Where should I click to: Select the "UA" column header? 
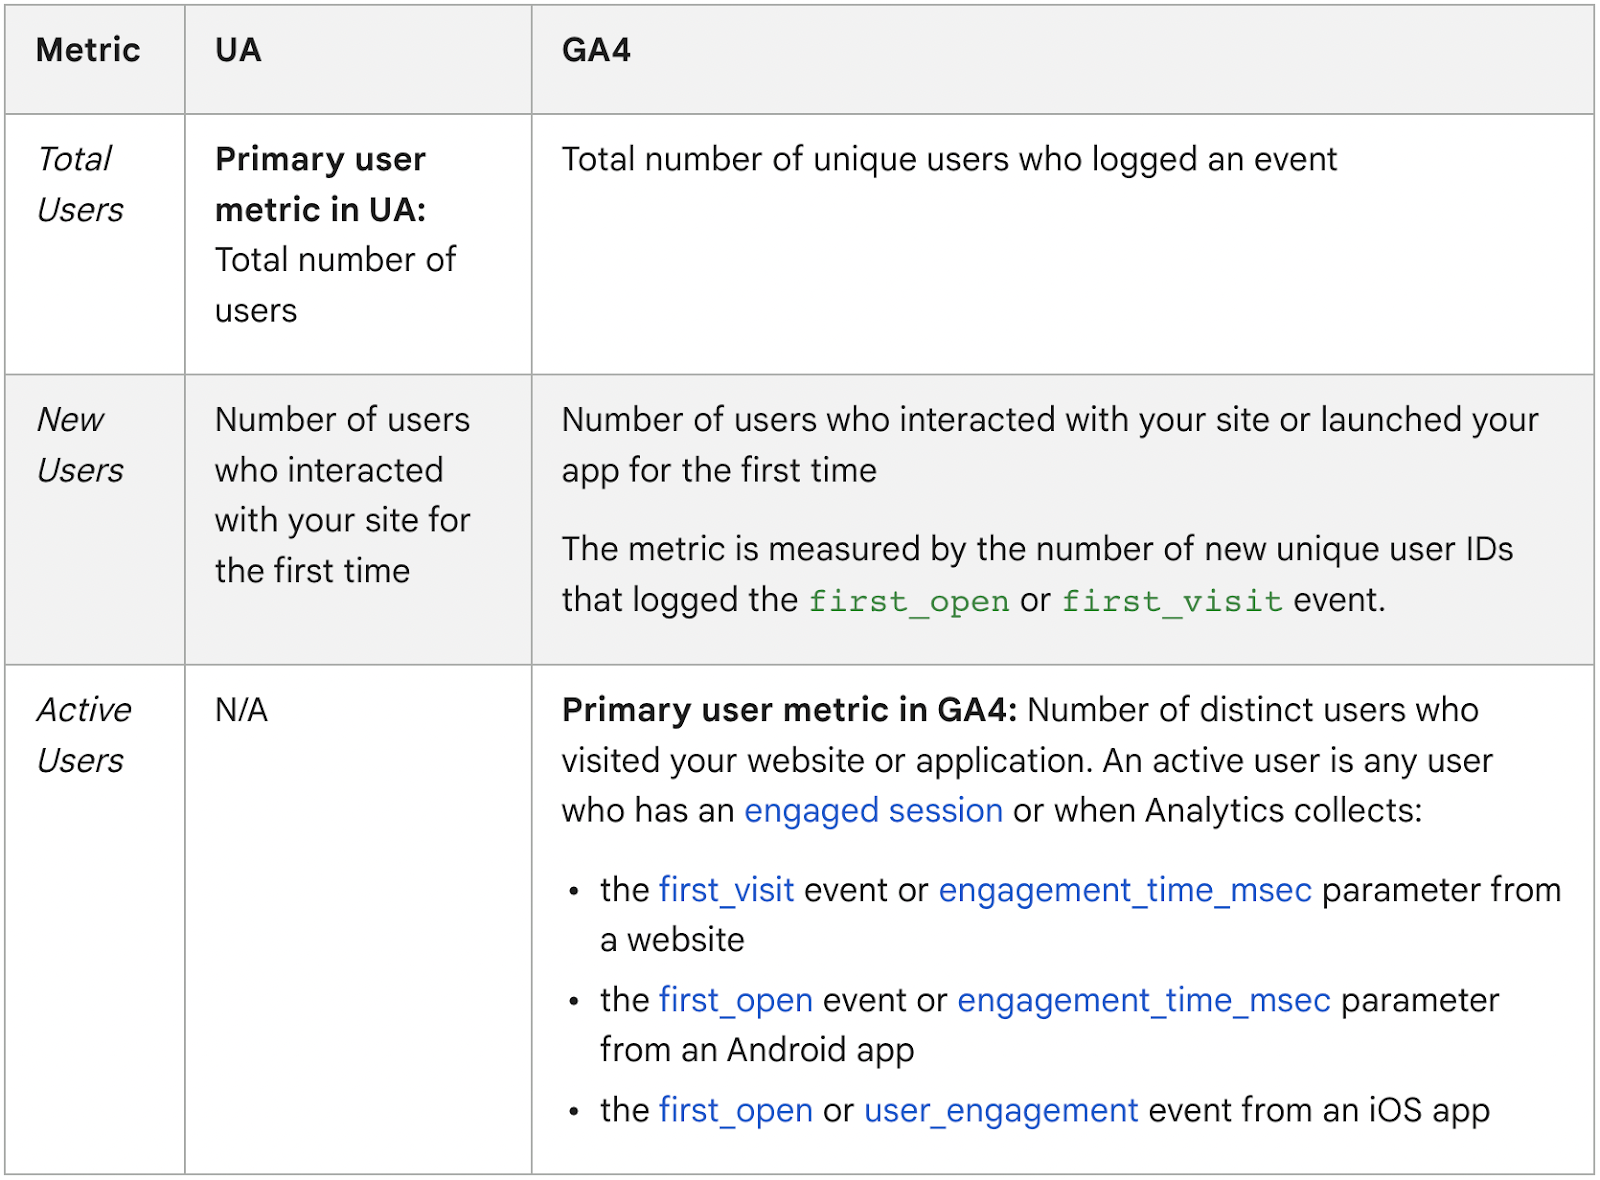point(238,50)
